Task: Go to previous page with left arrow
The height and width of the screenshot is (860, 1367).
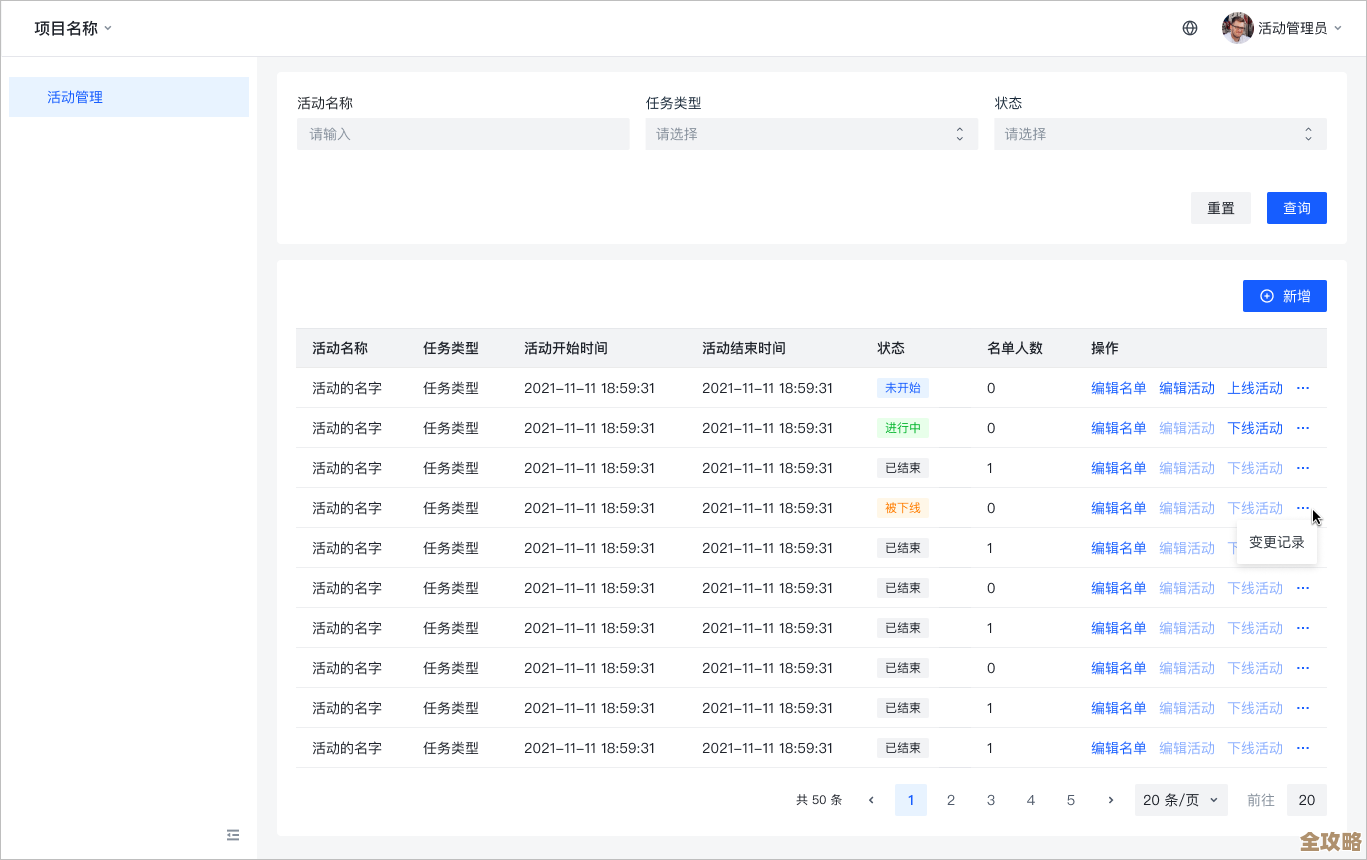Action: 871,800
